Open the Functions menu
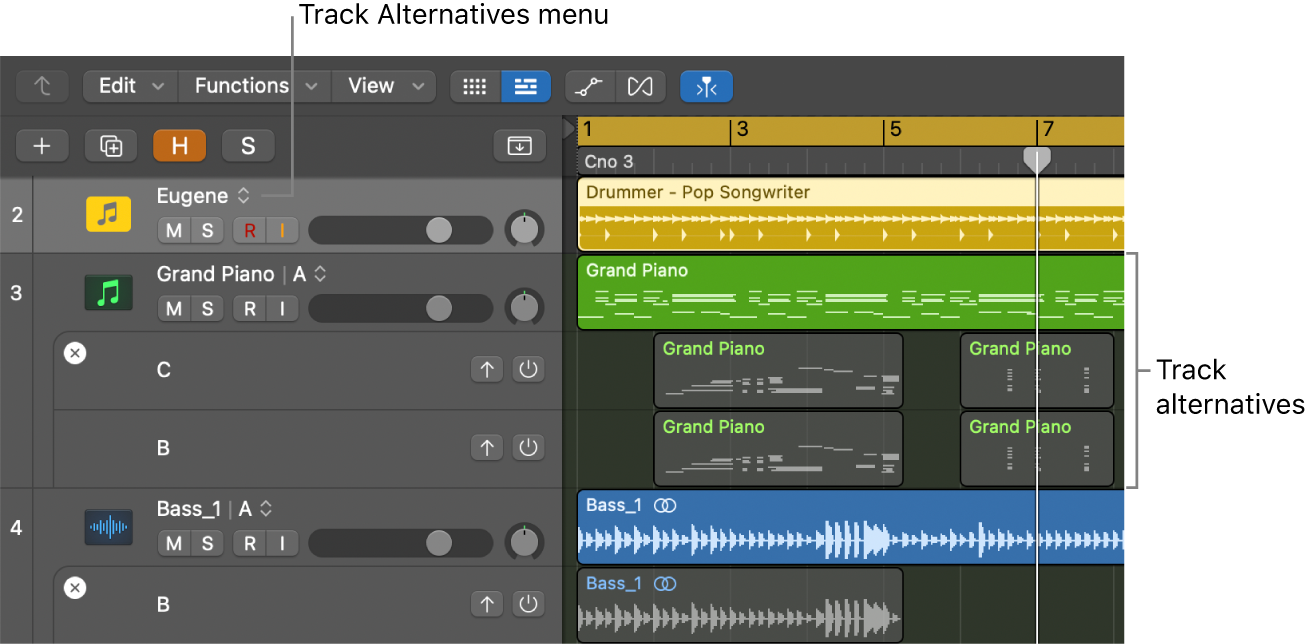The height and width of the screenshot is (644, 1314). click(x=242, y=86)
